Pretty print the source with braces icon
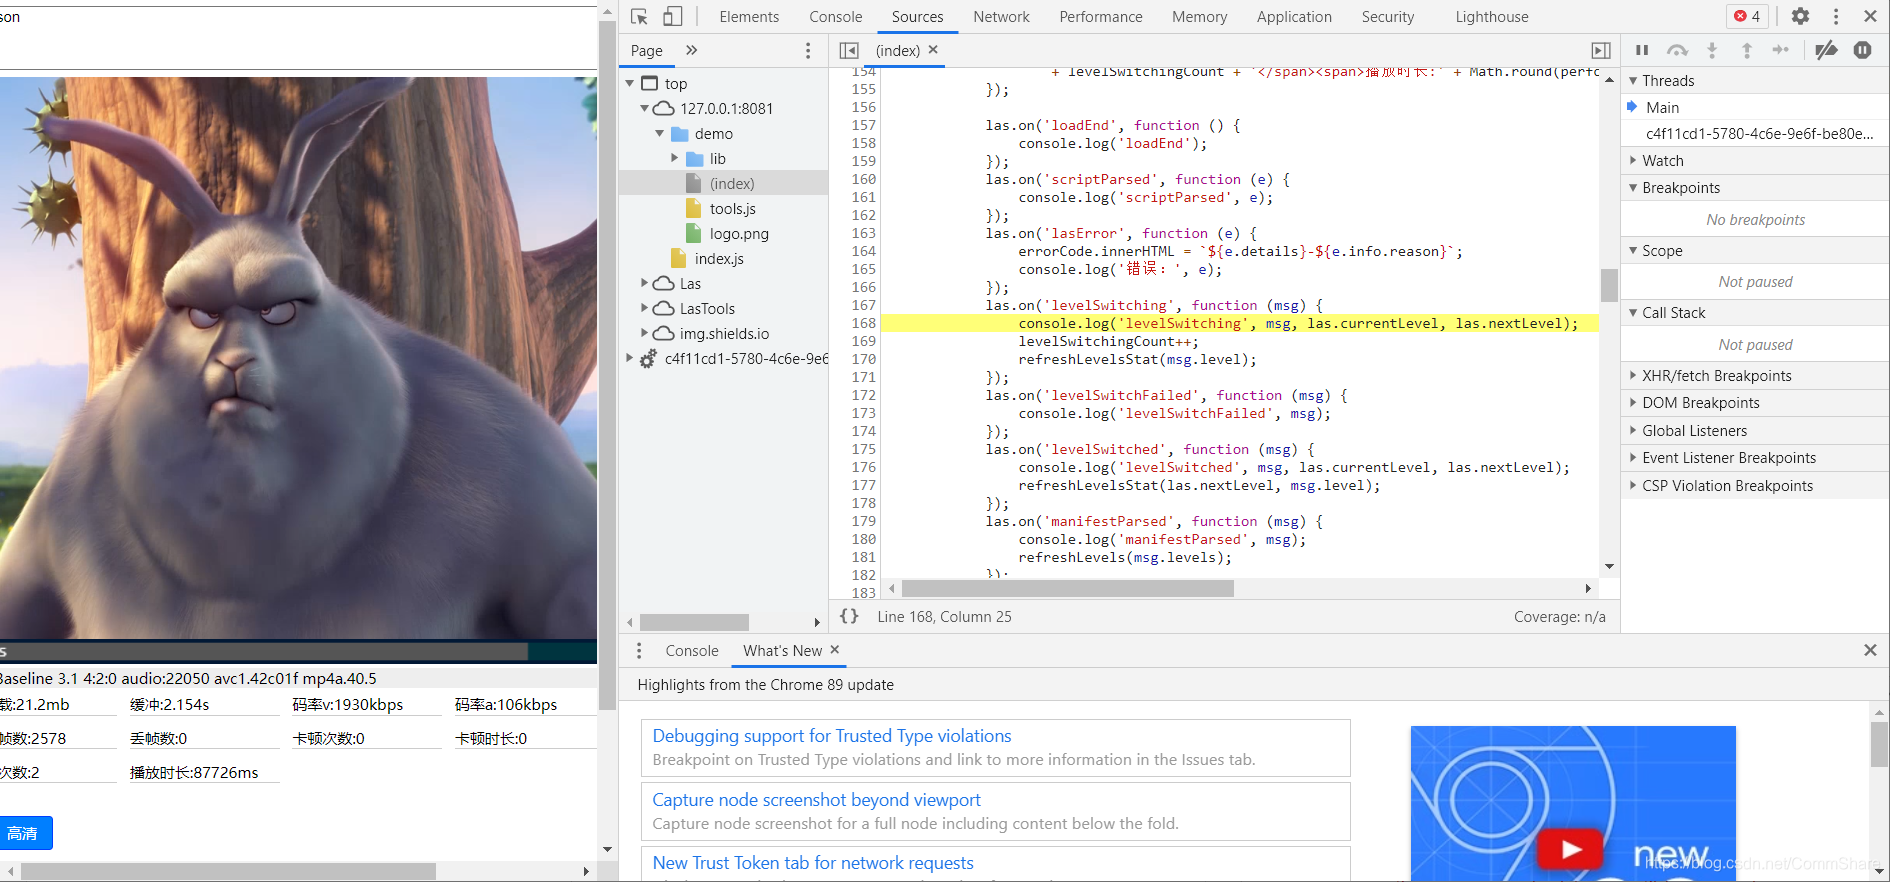Image resolution: width=1890 pixels, height=882 pixels. [x=849, y=616]
